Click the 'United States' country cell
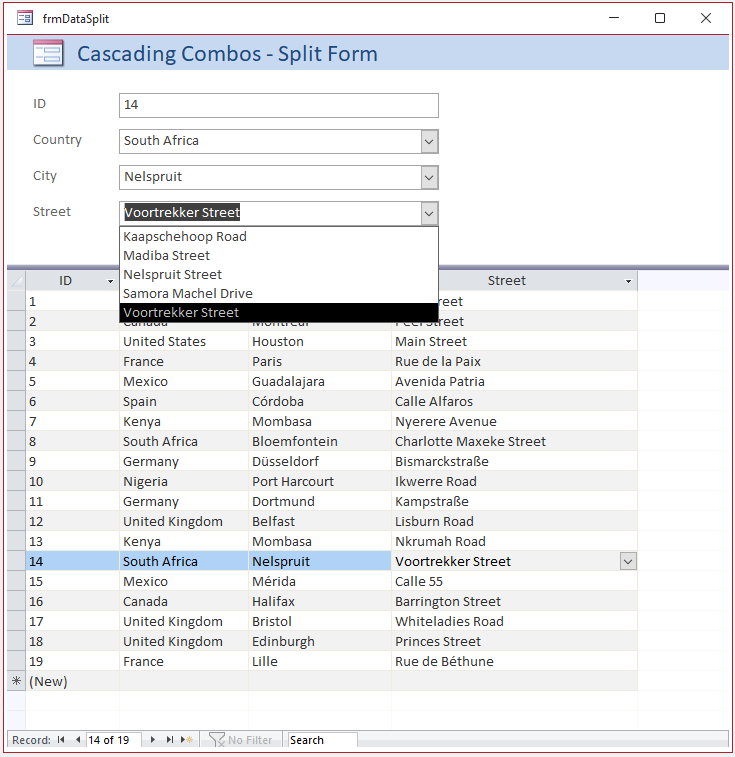Image resolution: width=735 pixels, height=757 pixels. click(x=184, y=341)
